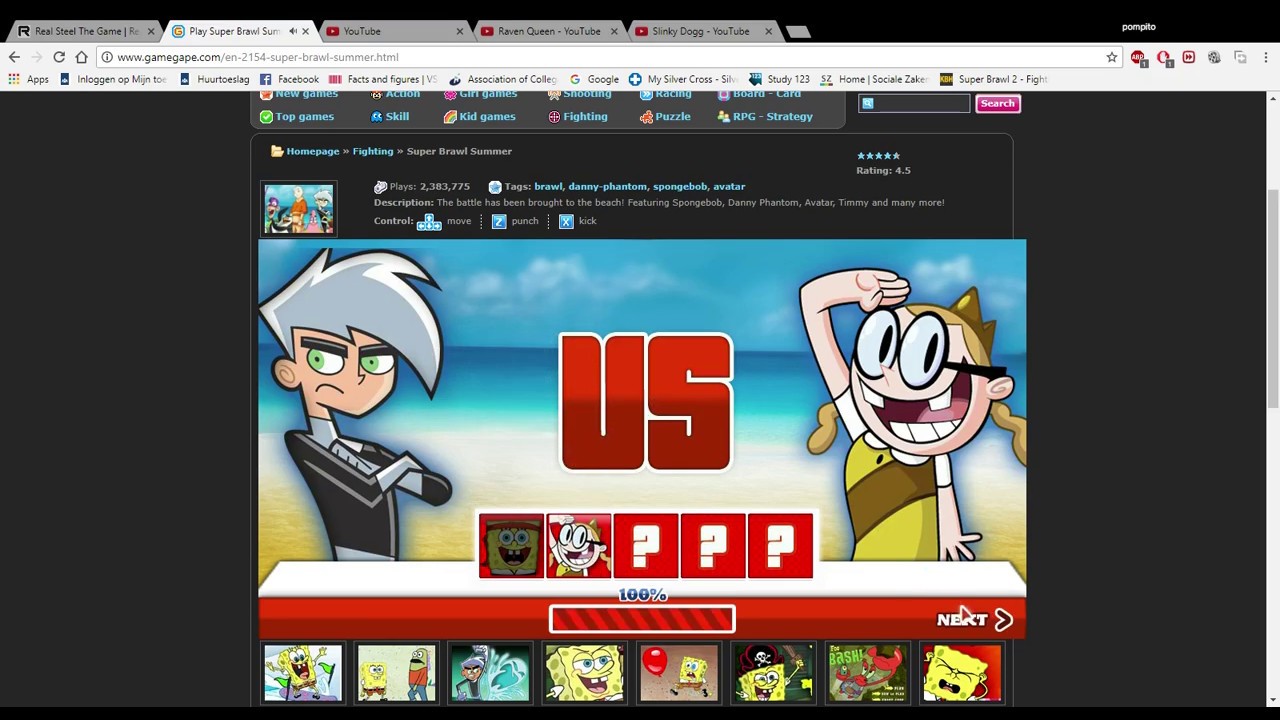Click the game thumbnail next to description
The width and height of the screenshot is (1280, 720).
pos(299,208)
